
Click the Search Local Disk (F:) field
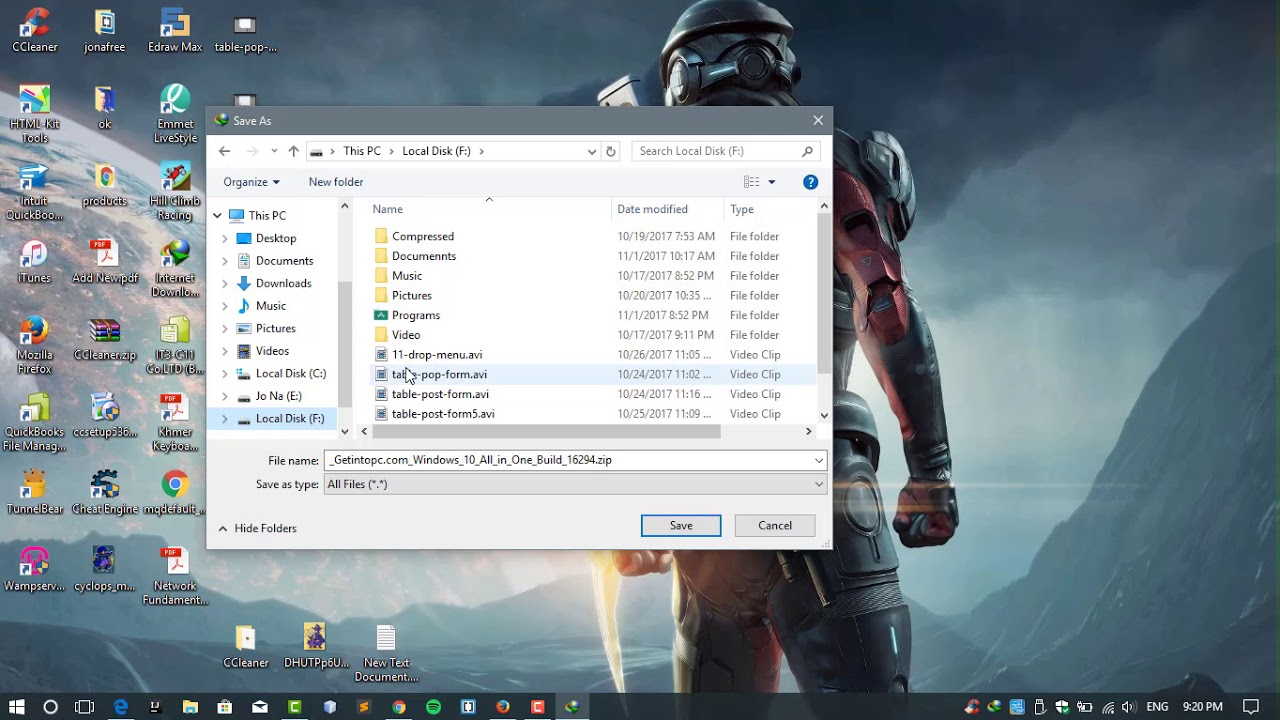(x=725, y=151)
